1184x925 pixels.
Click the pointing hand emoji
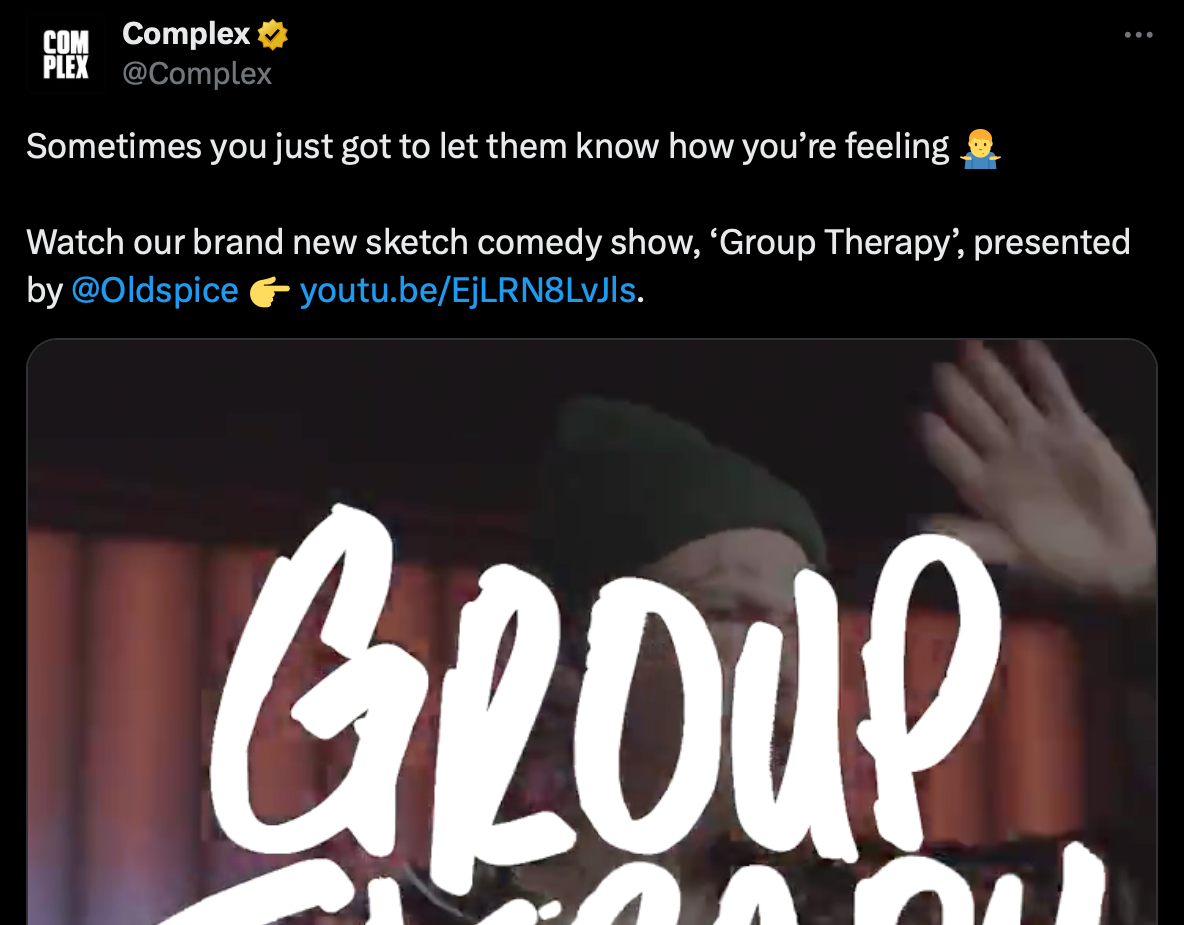270,291
